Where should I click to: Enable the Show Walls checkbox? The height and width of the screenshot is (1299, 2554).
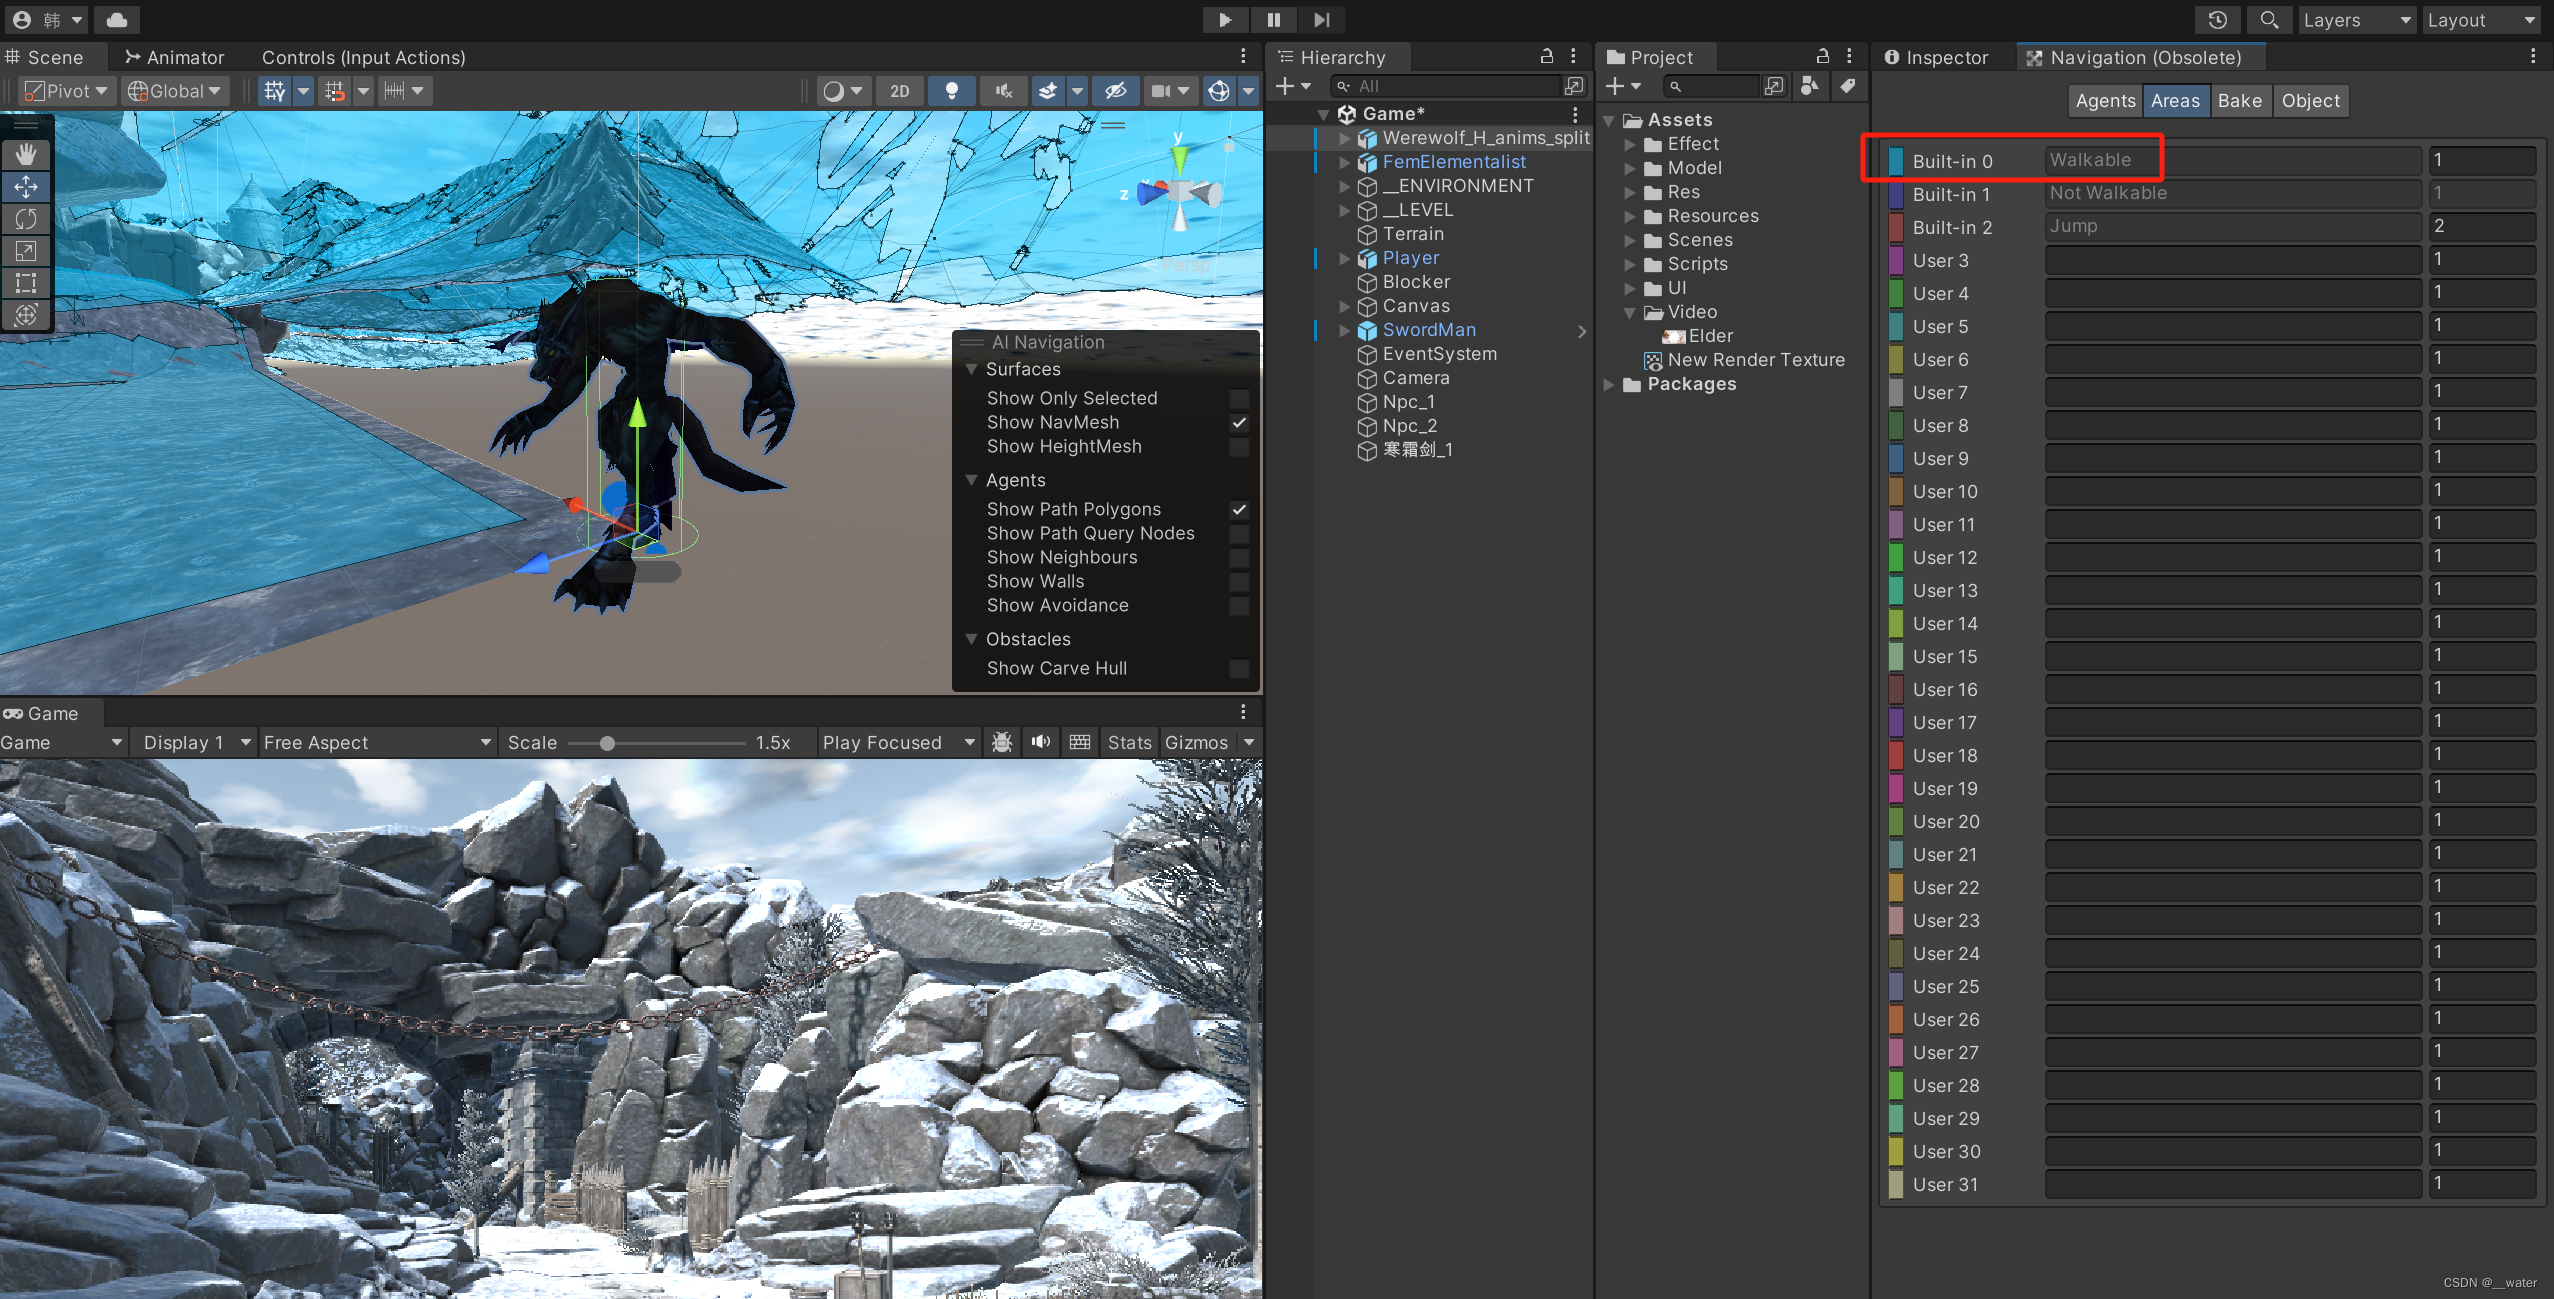(1238, 581)
